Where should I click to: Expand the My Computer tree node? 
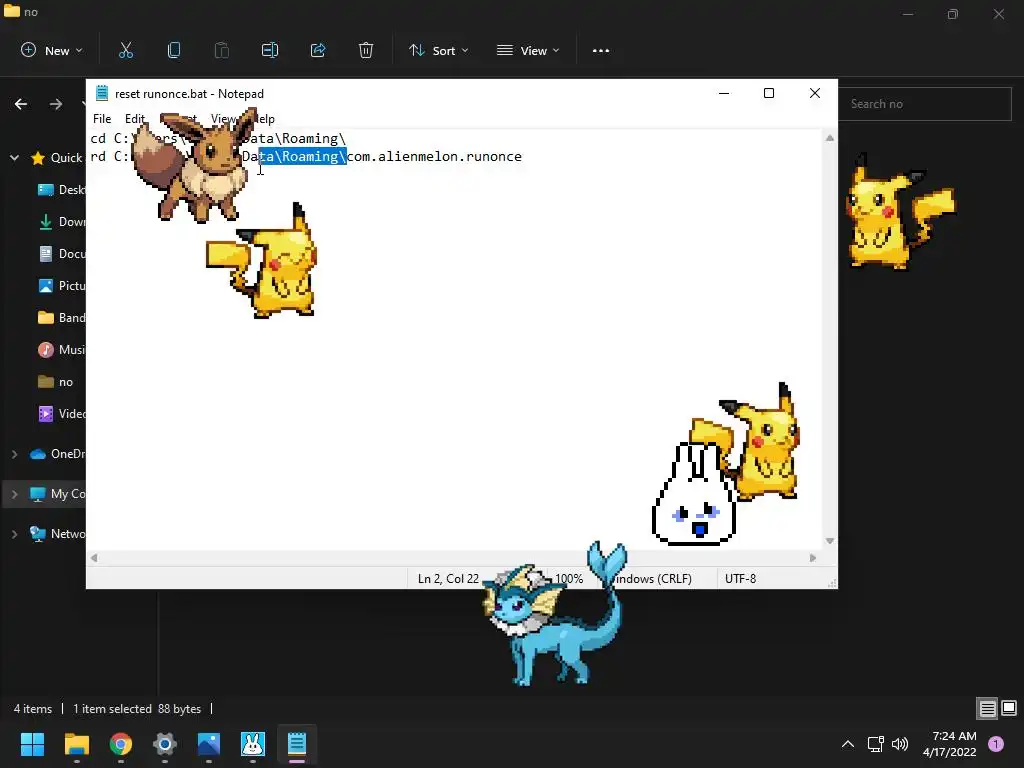(14, 494)
